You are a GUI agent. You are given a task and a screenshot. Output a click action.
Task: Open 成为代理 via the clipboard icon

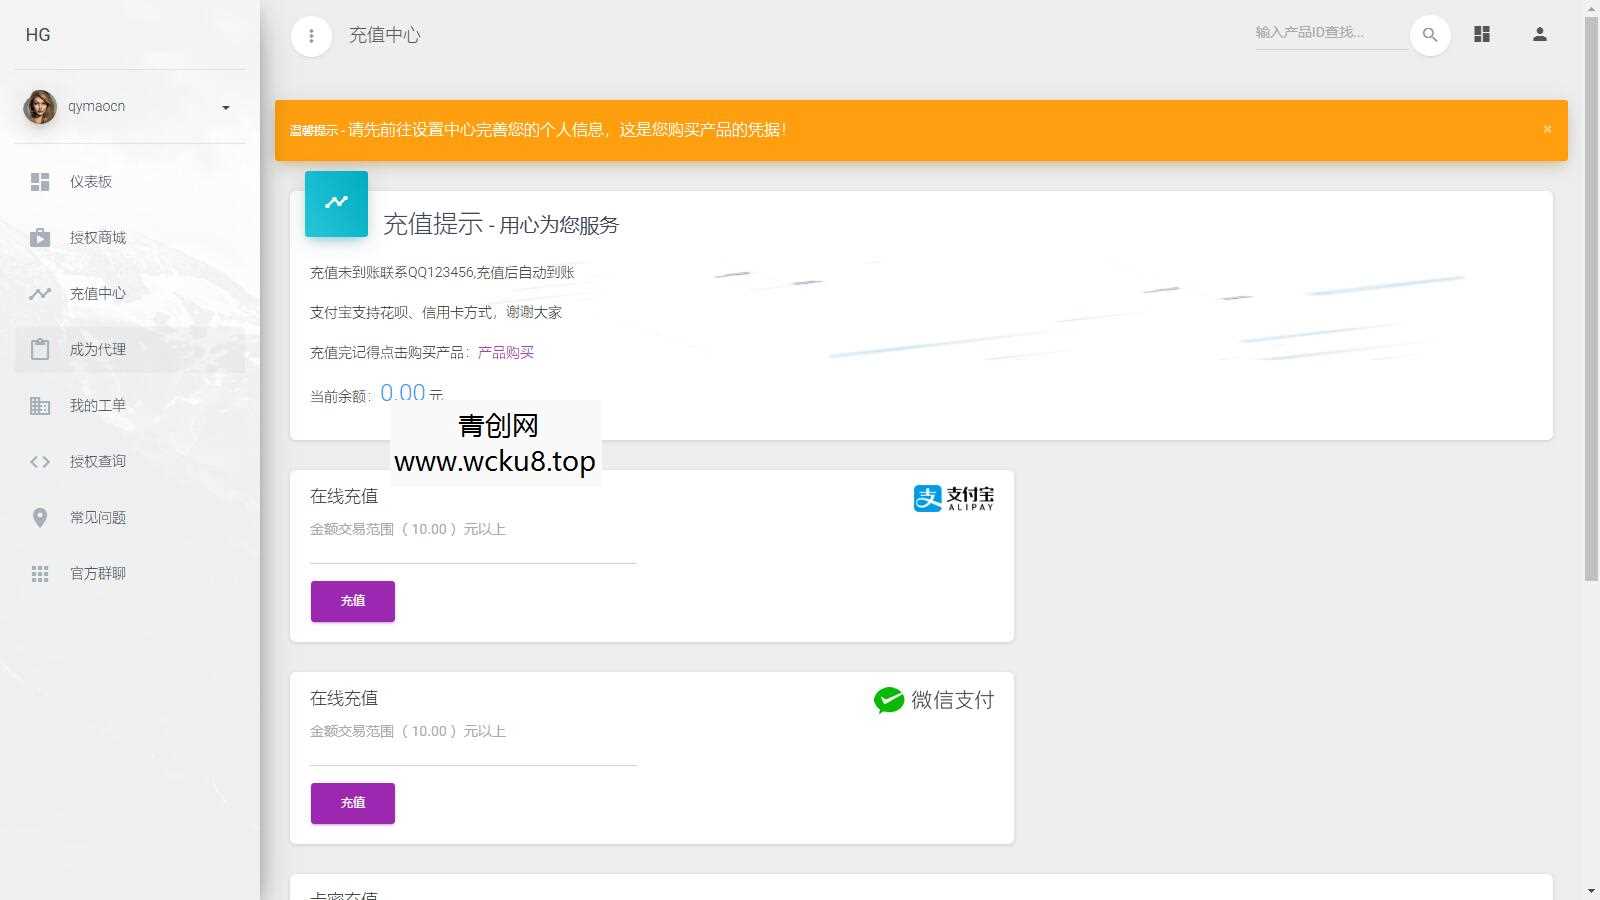point(40,349)
